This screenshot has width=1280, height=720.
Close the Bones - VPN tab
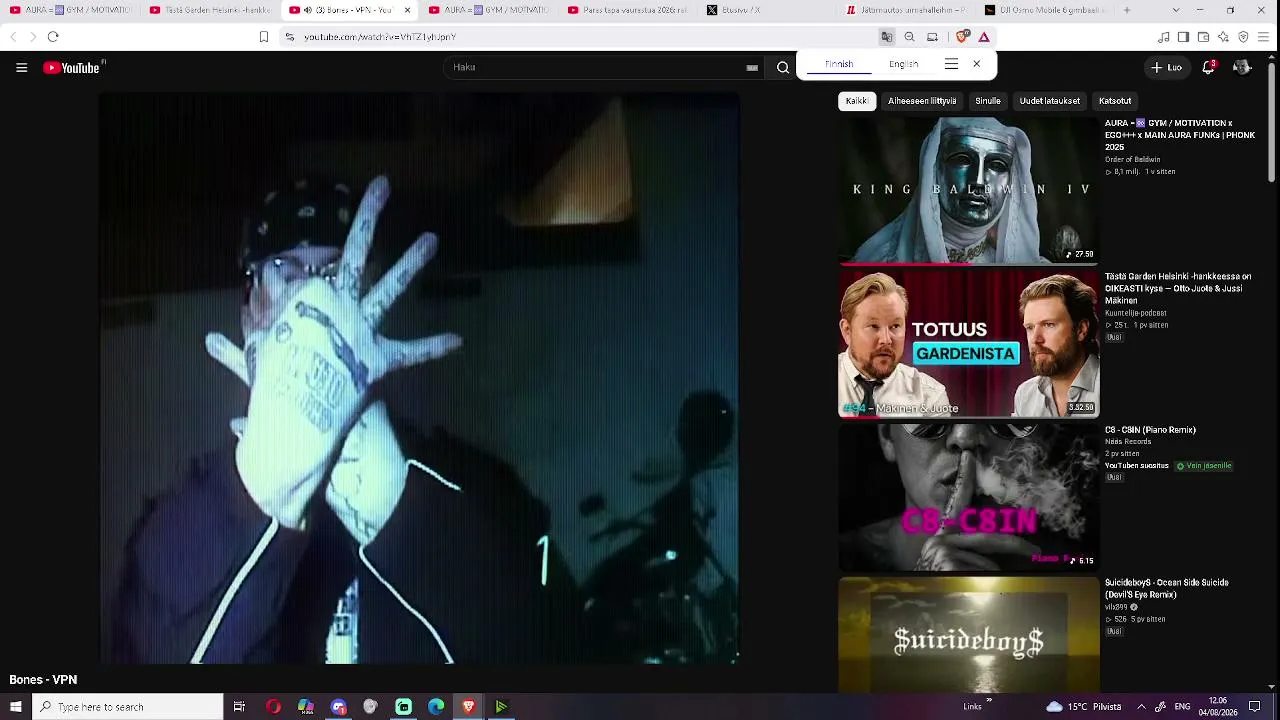coord(407,10)
